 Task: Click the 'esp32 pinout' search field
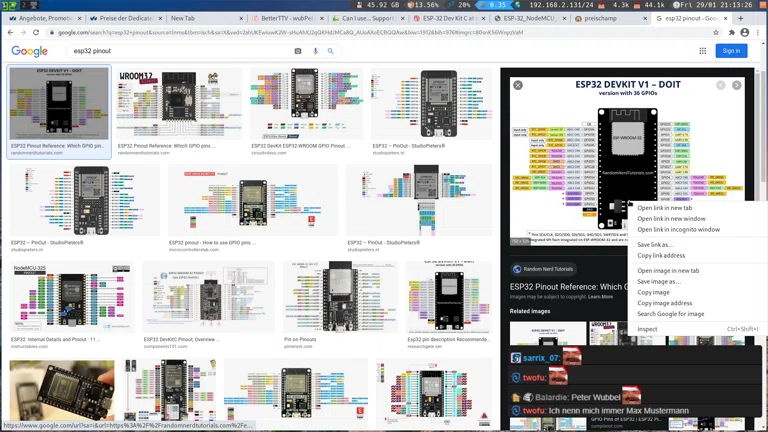(180, 51)
